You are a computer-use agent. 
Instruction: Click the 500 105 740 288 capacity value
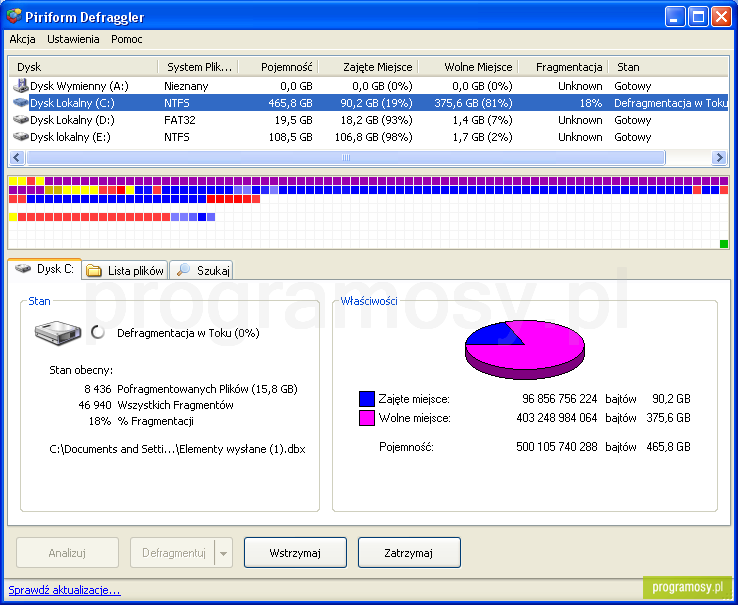[557, 446]
